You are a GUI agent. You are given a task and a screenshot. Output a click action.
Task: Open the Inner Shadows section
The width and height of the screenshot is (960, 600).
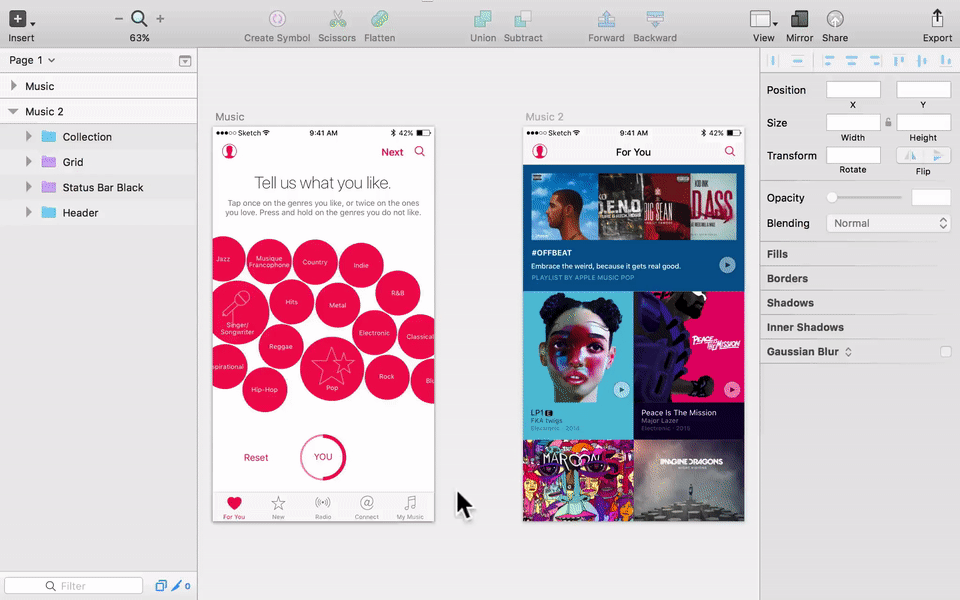click(x=805, y=328)
